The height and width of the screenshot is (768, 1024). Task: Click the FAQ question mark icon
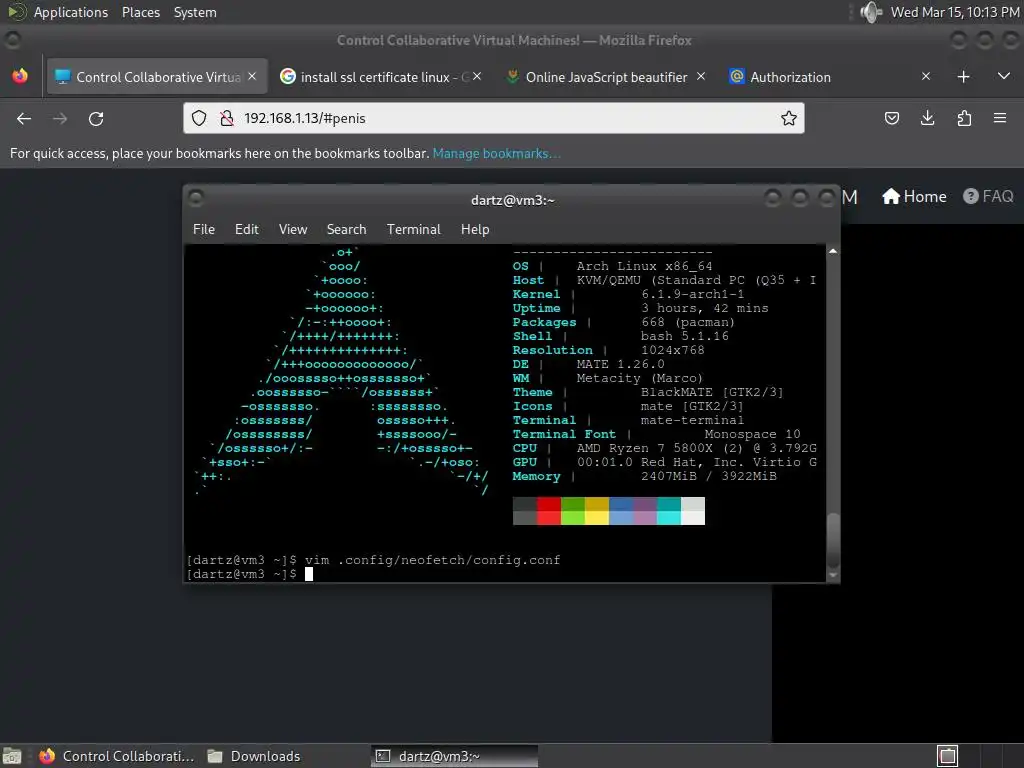970,197
